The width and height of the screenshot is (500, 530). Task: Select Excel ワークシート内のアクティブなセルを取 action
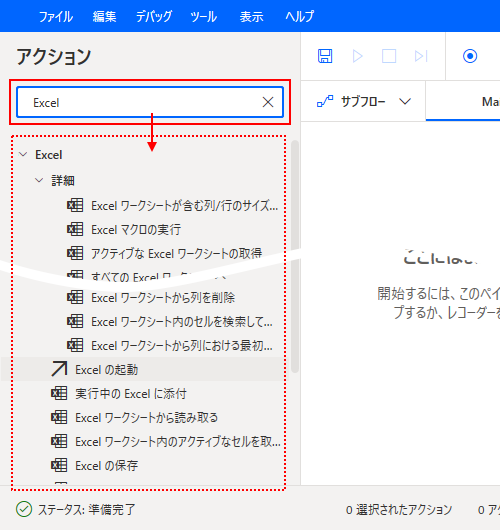(178, 441)
